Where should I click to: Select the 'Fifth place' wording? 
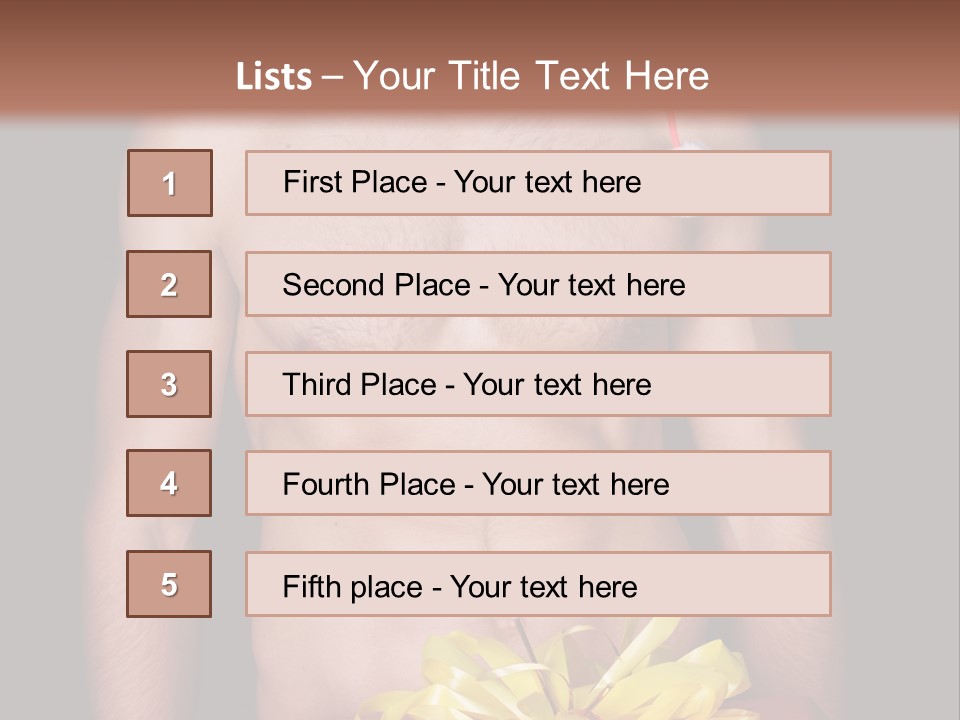point(353,587)
